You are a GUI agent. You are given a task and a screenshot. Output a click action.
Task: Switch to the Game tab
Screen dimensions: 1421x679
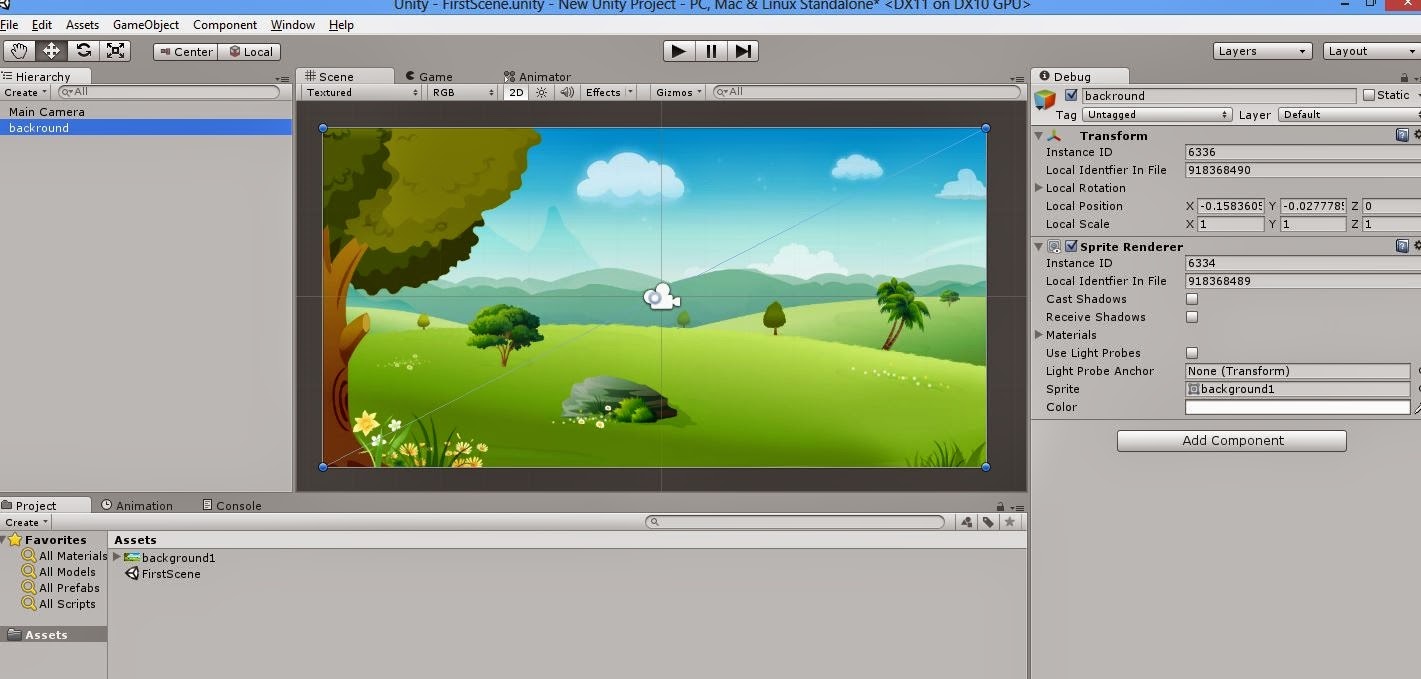[430, 76]
